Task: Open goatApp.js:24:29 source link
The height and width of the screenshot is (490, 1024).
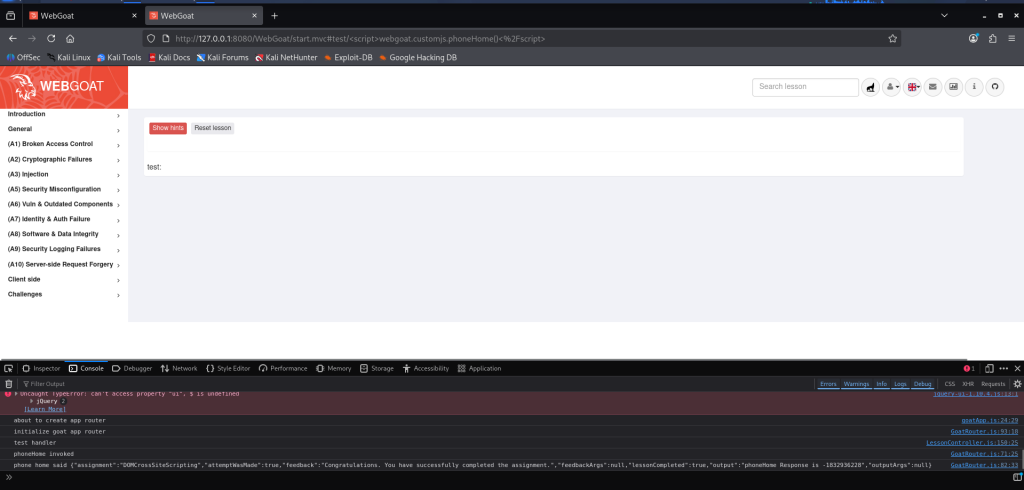Action: pyautogui.click(x=990, y=421)
